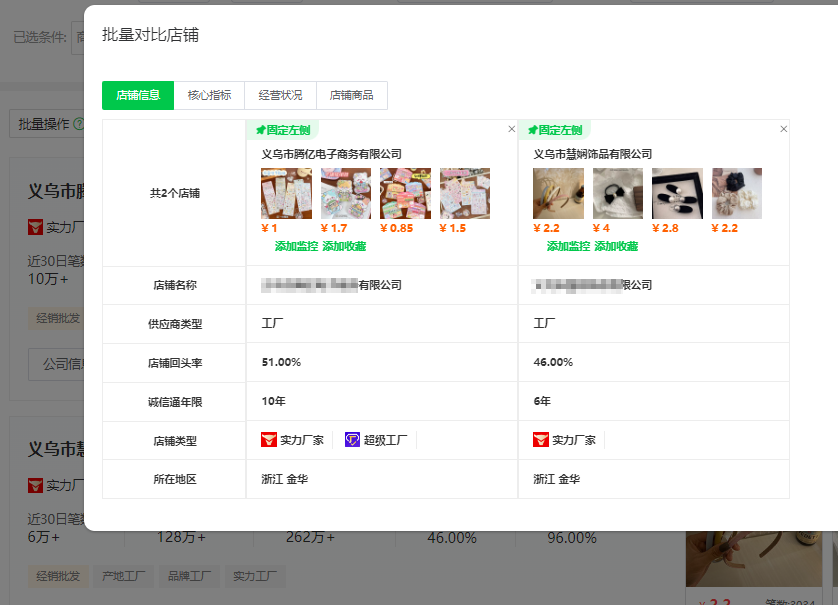The width and height of the screenshot is (838, 605).
Task: Open the sticker product thumbnail priced ¥0.85
Action: click(406, 193)
